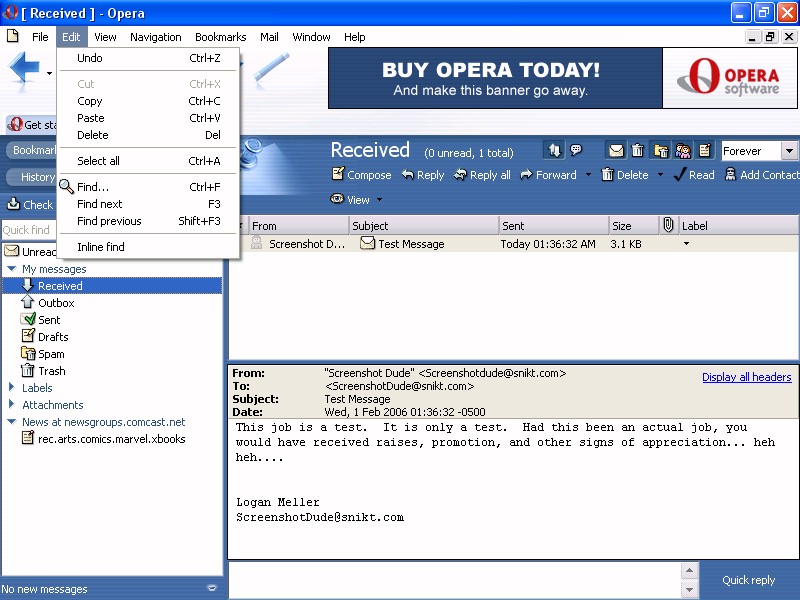
Task: Choose Inline find from the Edit menu
Action: (x=148, y=247)
